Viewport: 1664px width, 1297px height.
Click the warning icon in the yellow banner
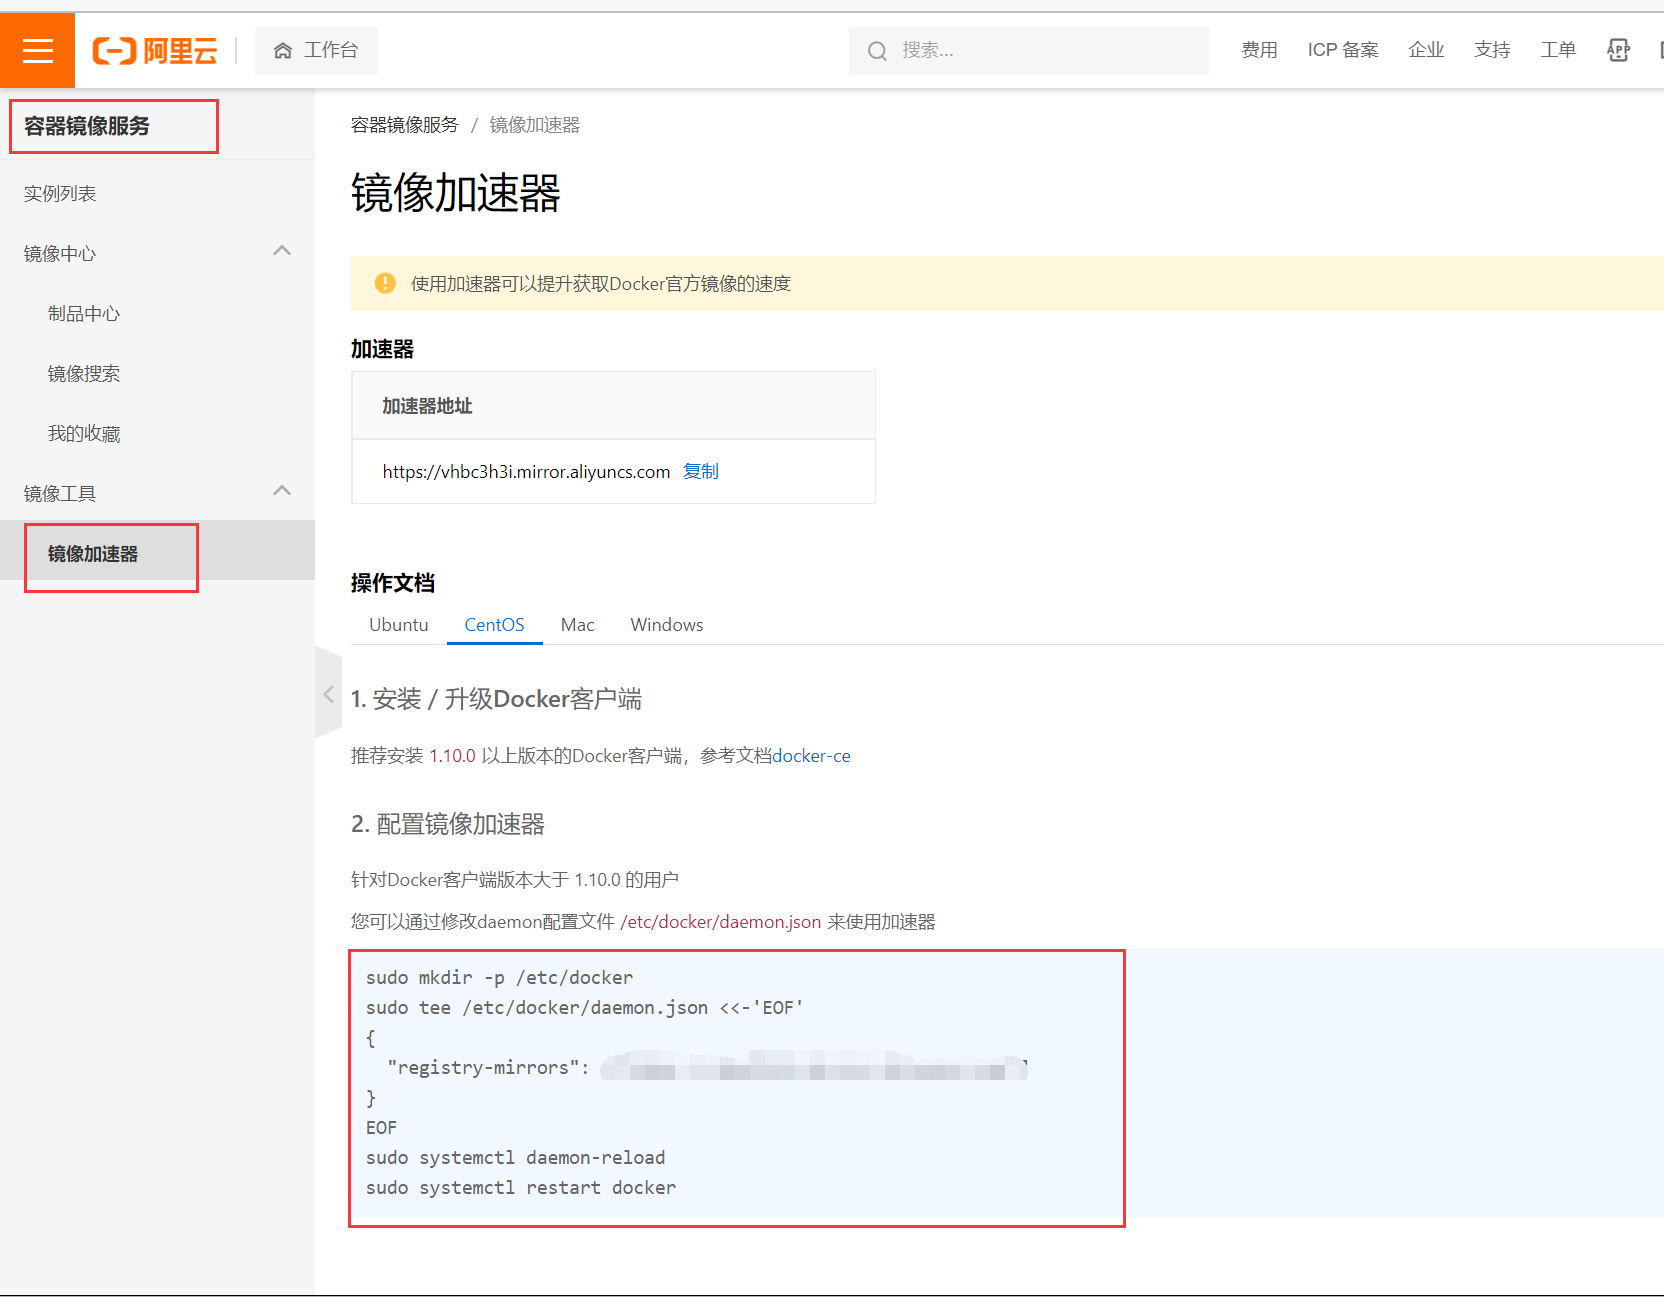(x=384, y=283)
